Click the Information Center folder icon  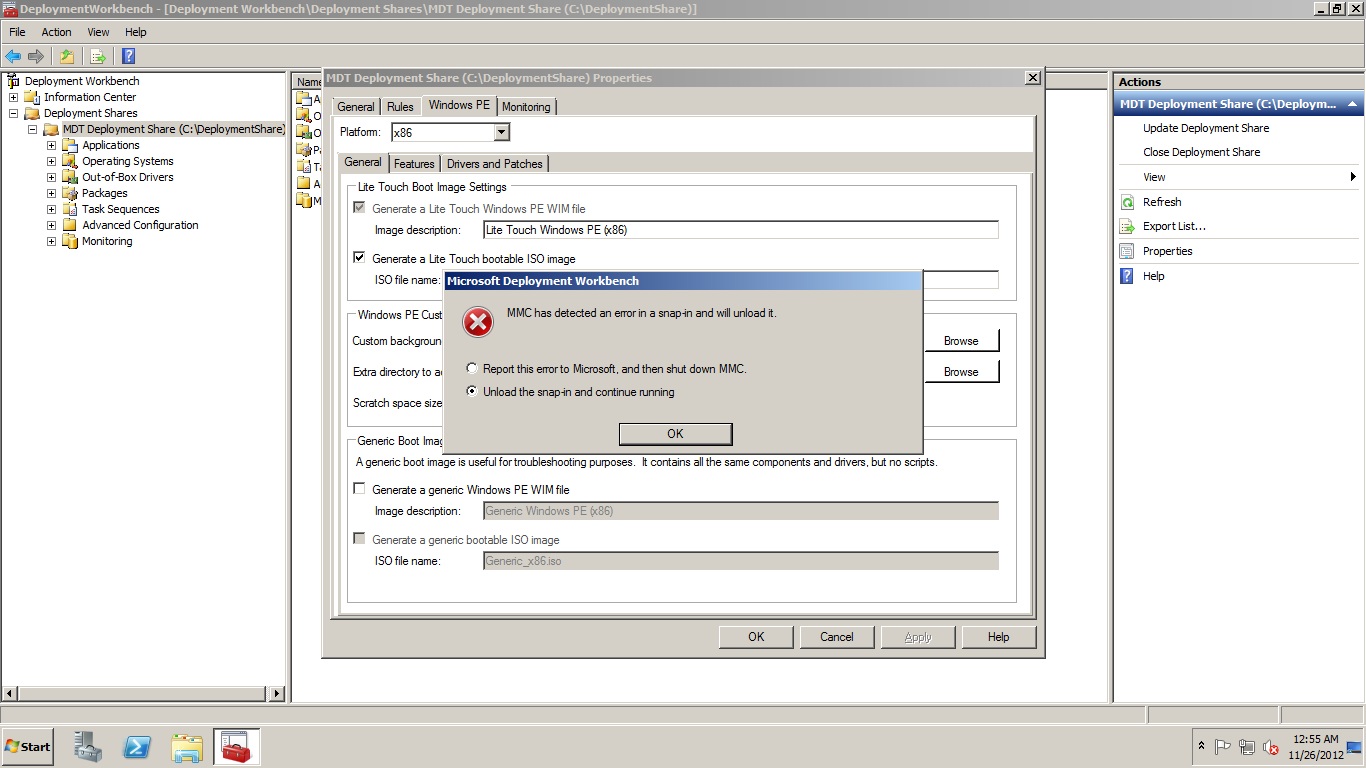pyautogui.click(x=32, y=97)
